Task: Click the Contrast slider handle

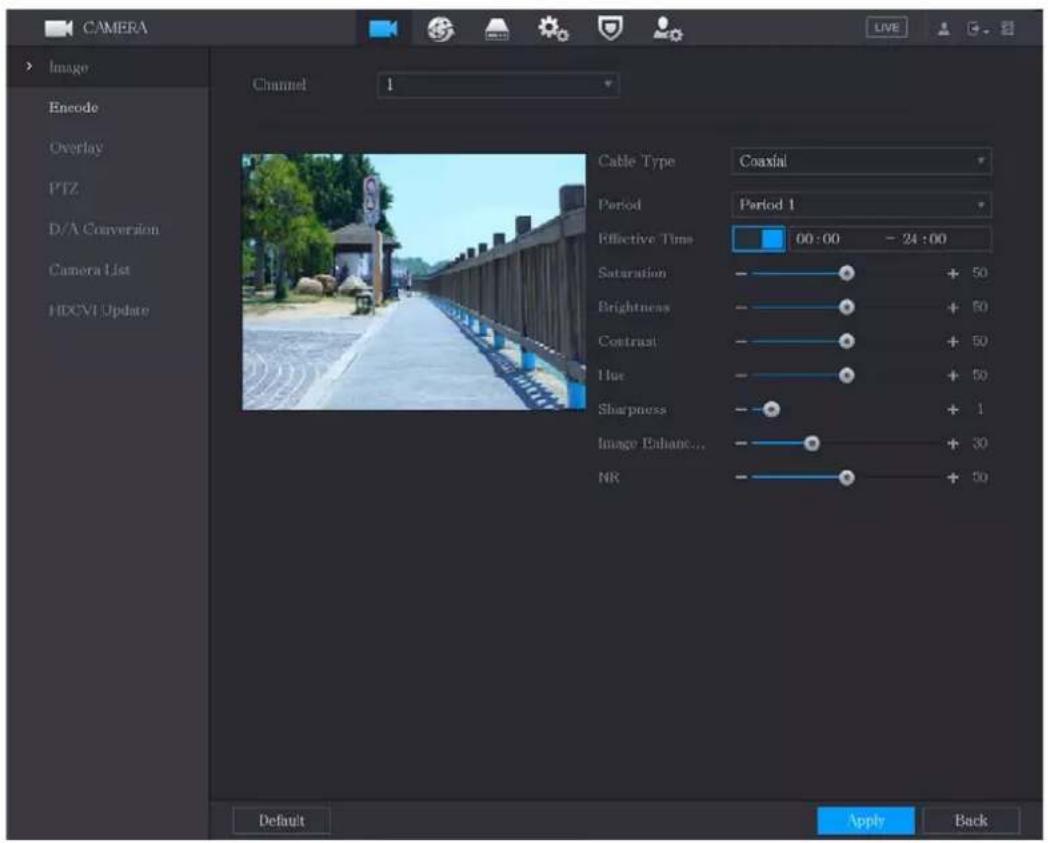Action: (846, 342)
